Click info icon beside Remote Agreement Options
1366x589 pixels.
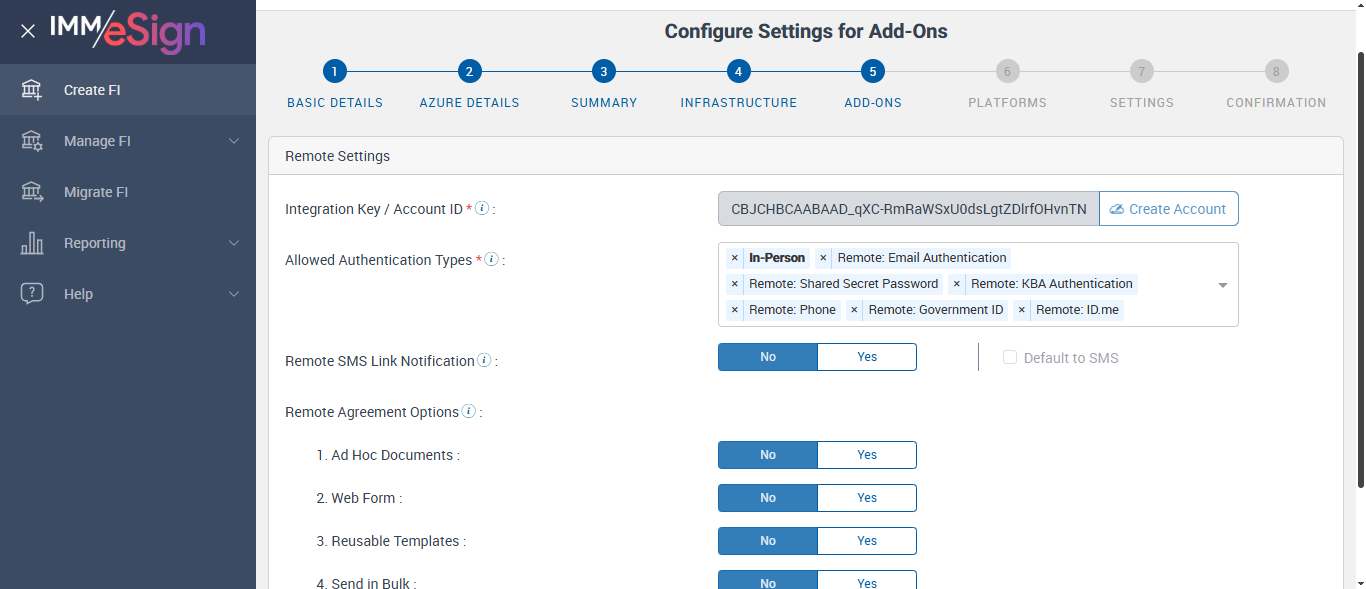coord(469,412)
